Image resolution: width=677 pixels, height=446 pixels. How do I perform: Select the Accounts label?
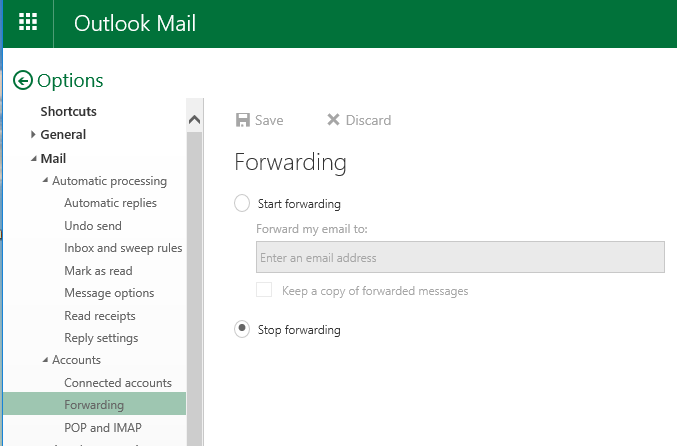click(76, 360)
